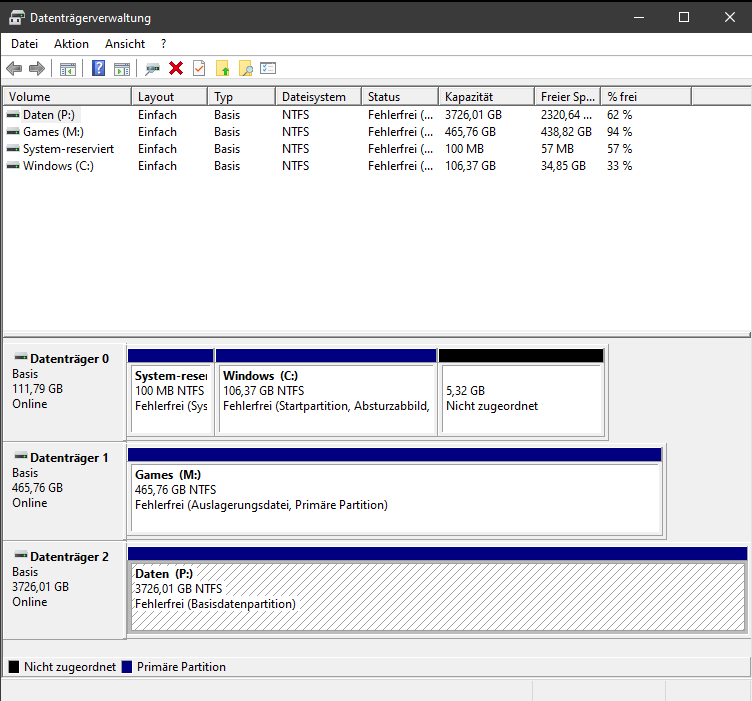Open the ? help menu

tap(164, 44)
